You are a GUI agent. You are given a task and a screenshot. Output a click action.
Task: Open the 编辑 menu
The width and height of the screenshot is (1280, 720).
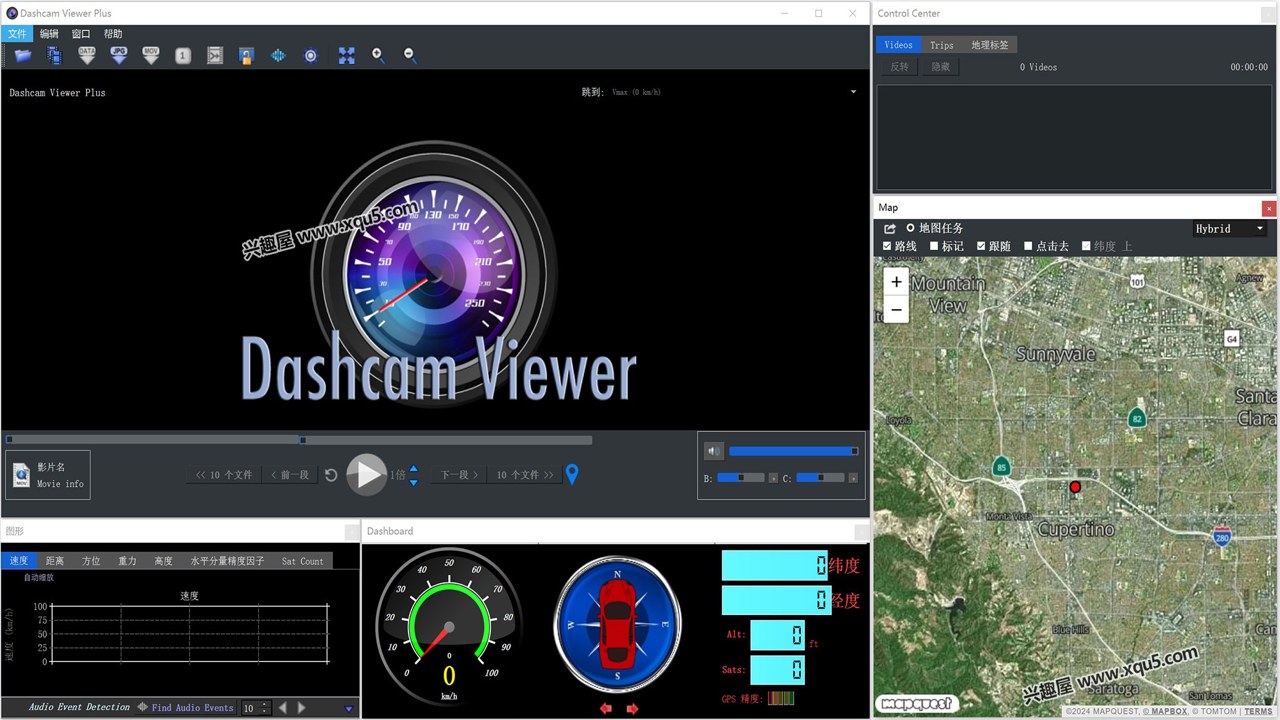coord(49,34)
